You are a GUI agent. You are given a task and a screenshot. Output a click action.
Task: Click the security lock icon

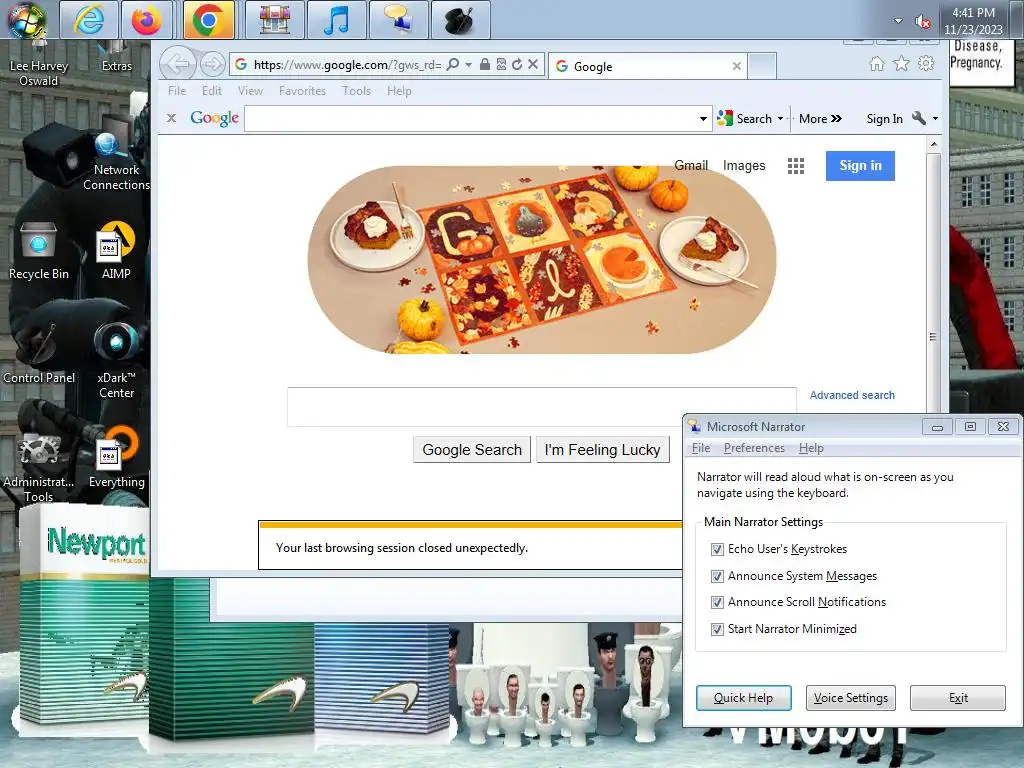tap(485, 64)
